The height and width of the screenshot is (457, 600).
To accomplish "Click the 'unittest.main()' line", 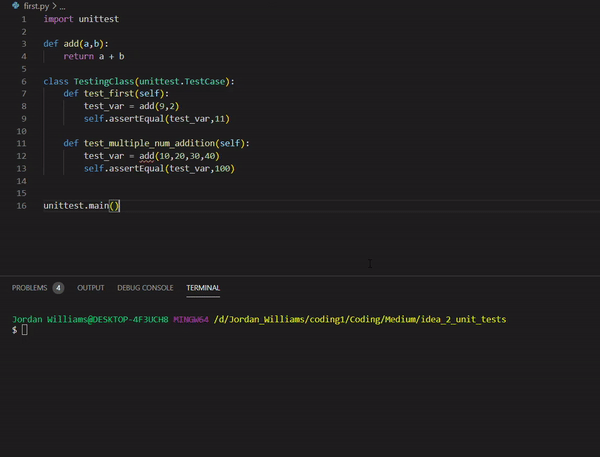I will point(82,206).
